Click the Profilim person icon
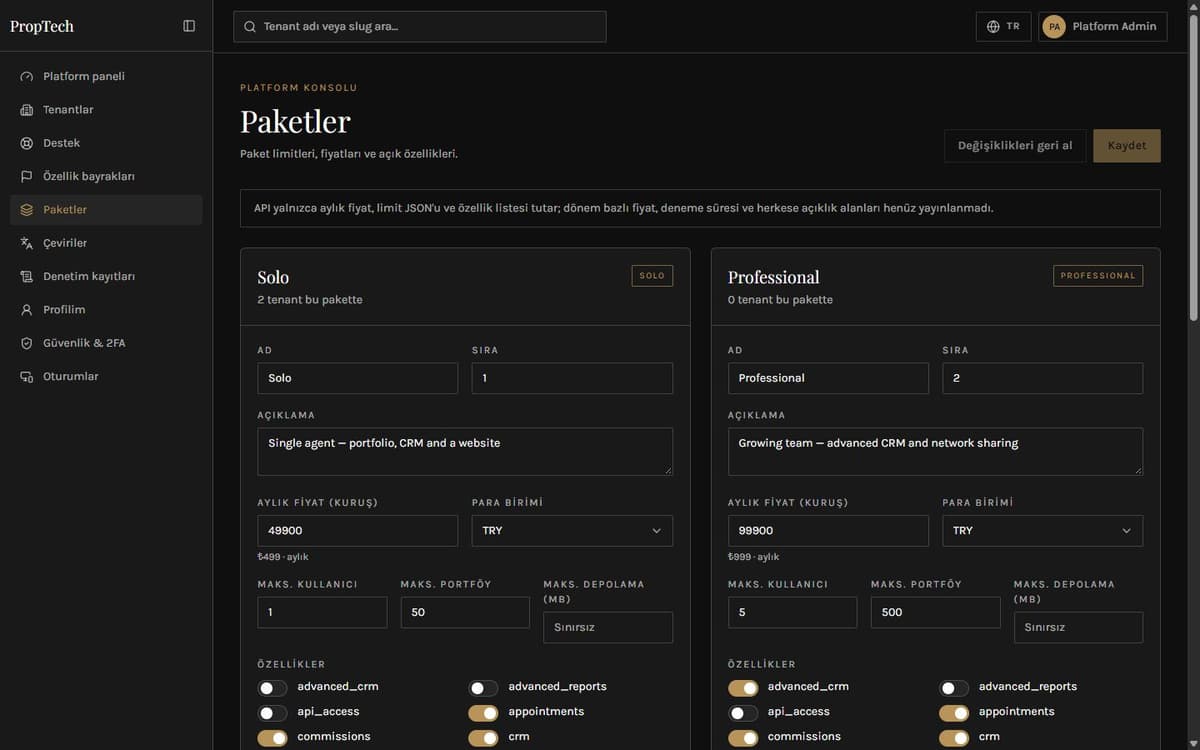The width and height of the screenshot is (1200, 750). pyautogui.click(x=27, y=310)
